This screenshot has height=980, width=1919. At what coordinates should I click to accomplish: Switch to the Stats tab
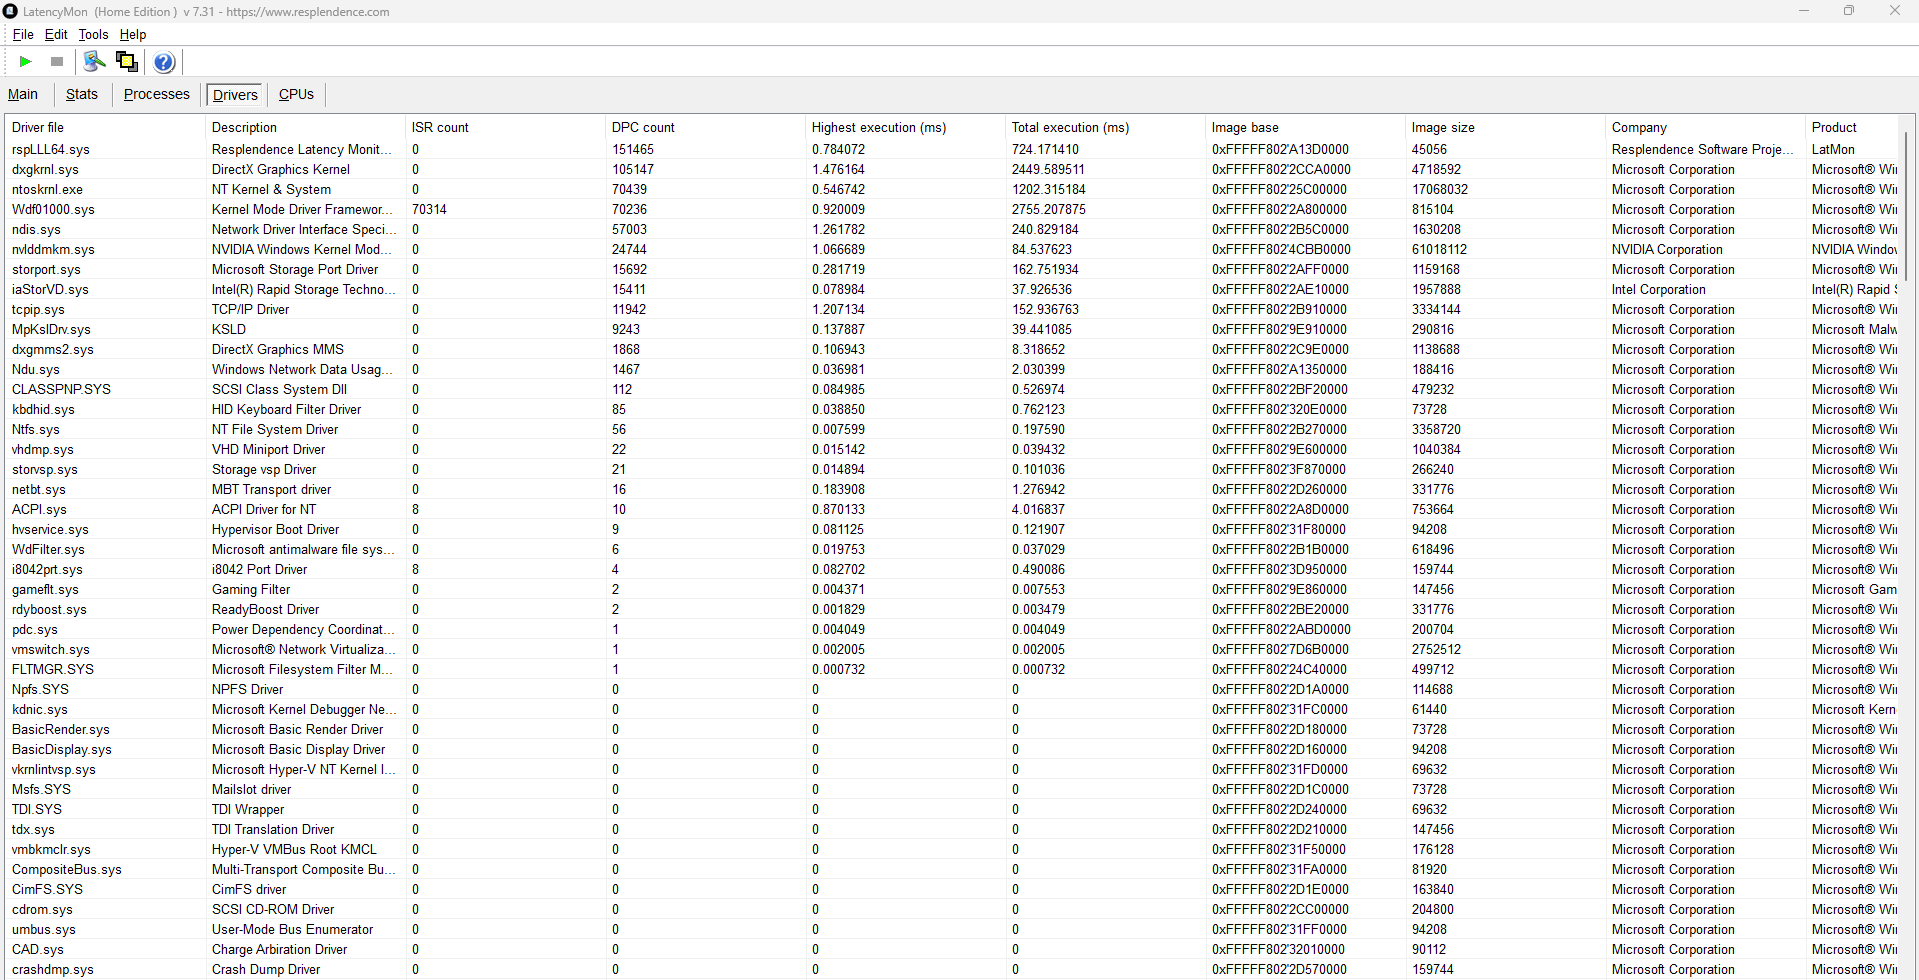82,94
